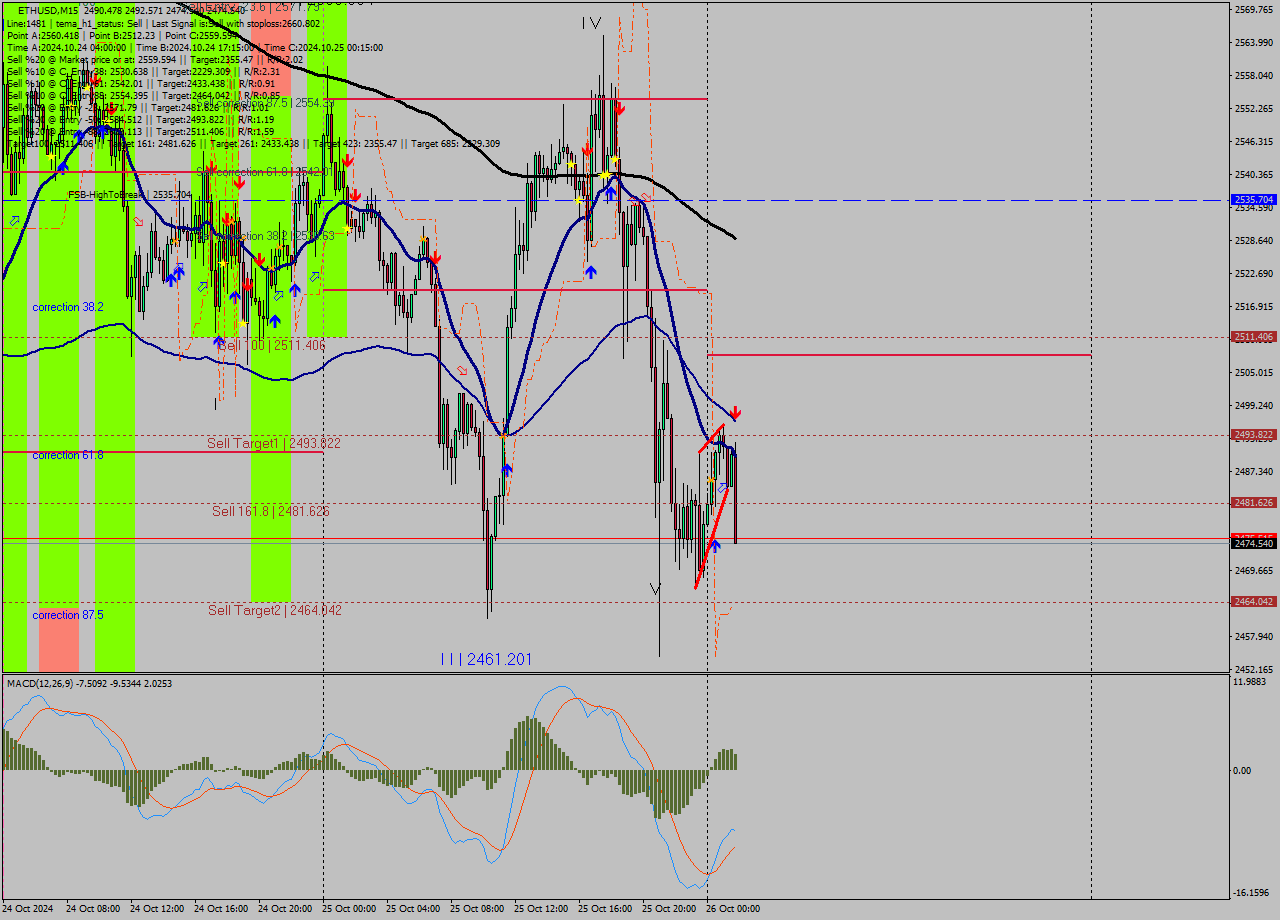Click the '25 Oct 16:00' time label

pos(605,909)
